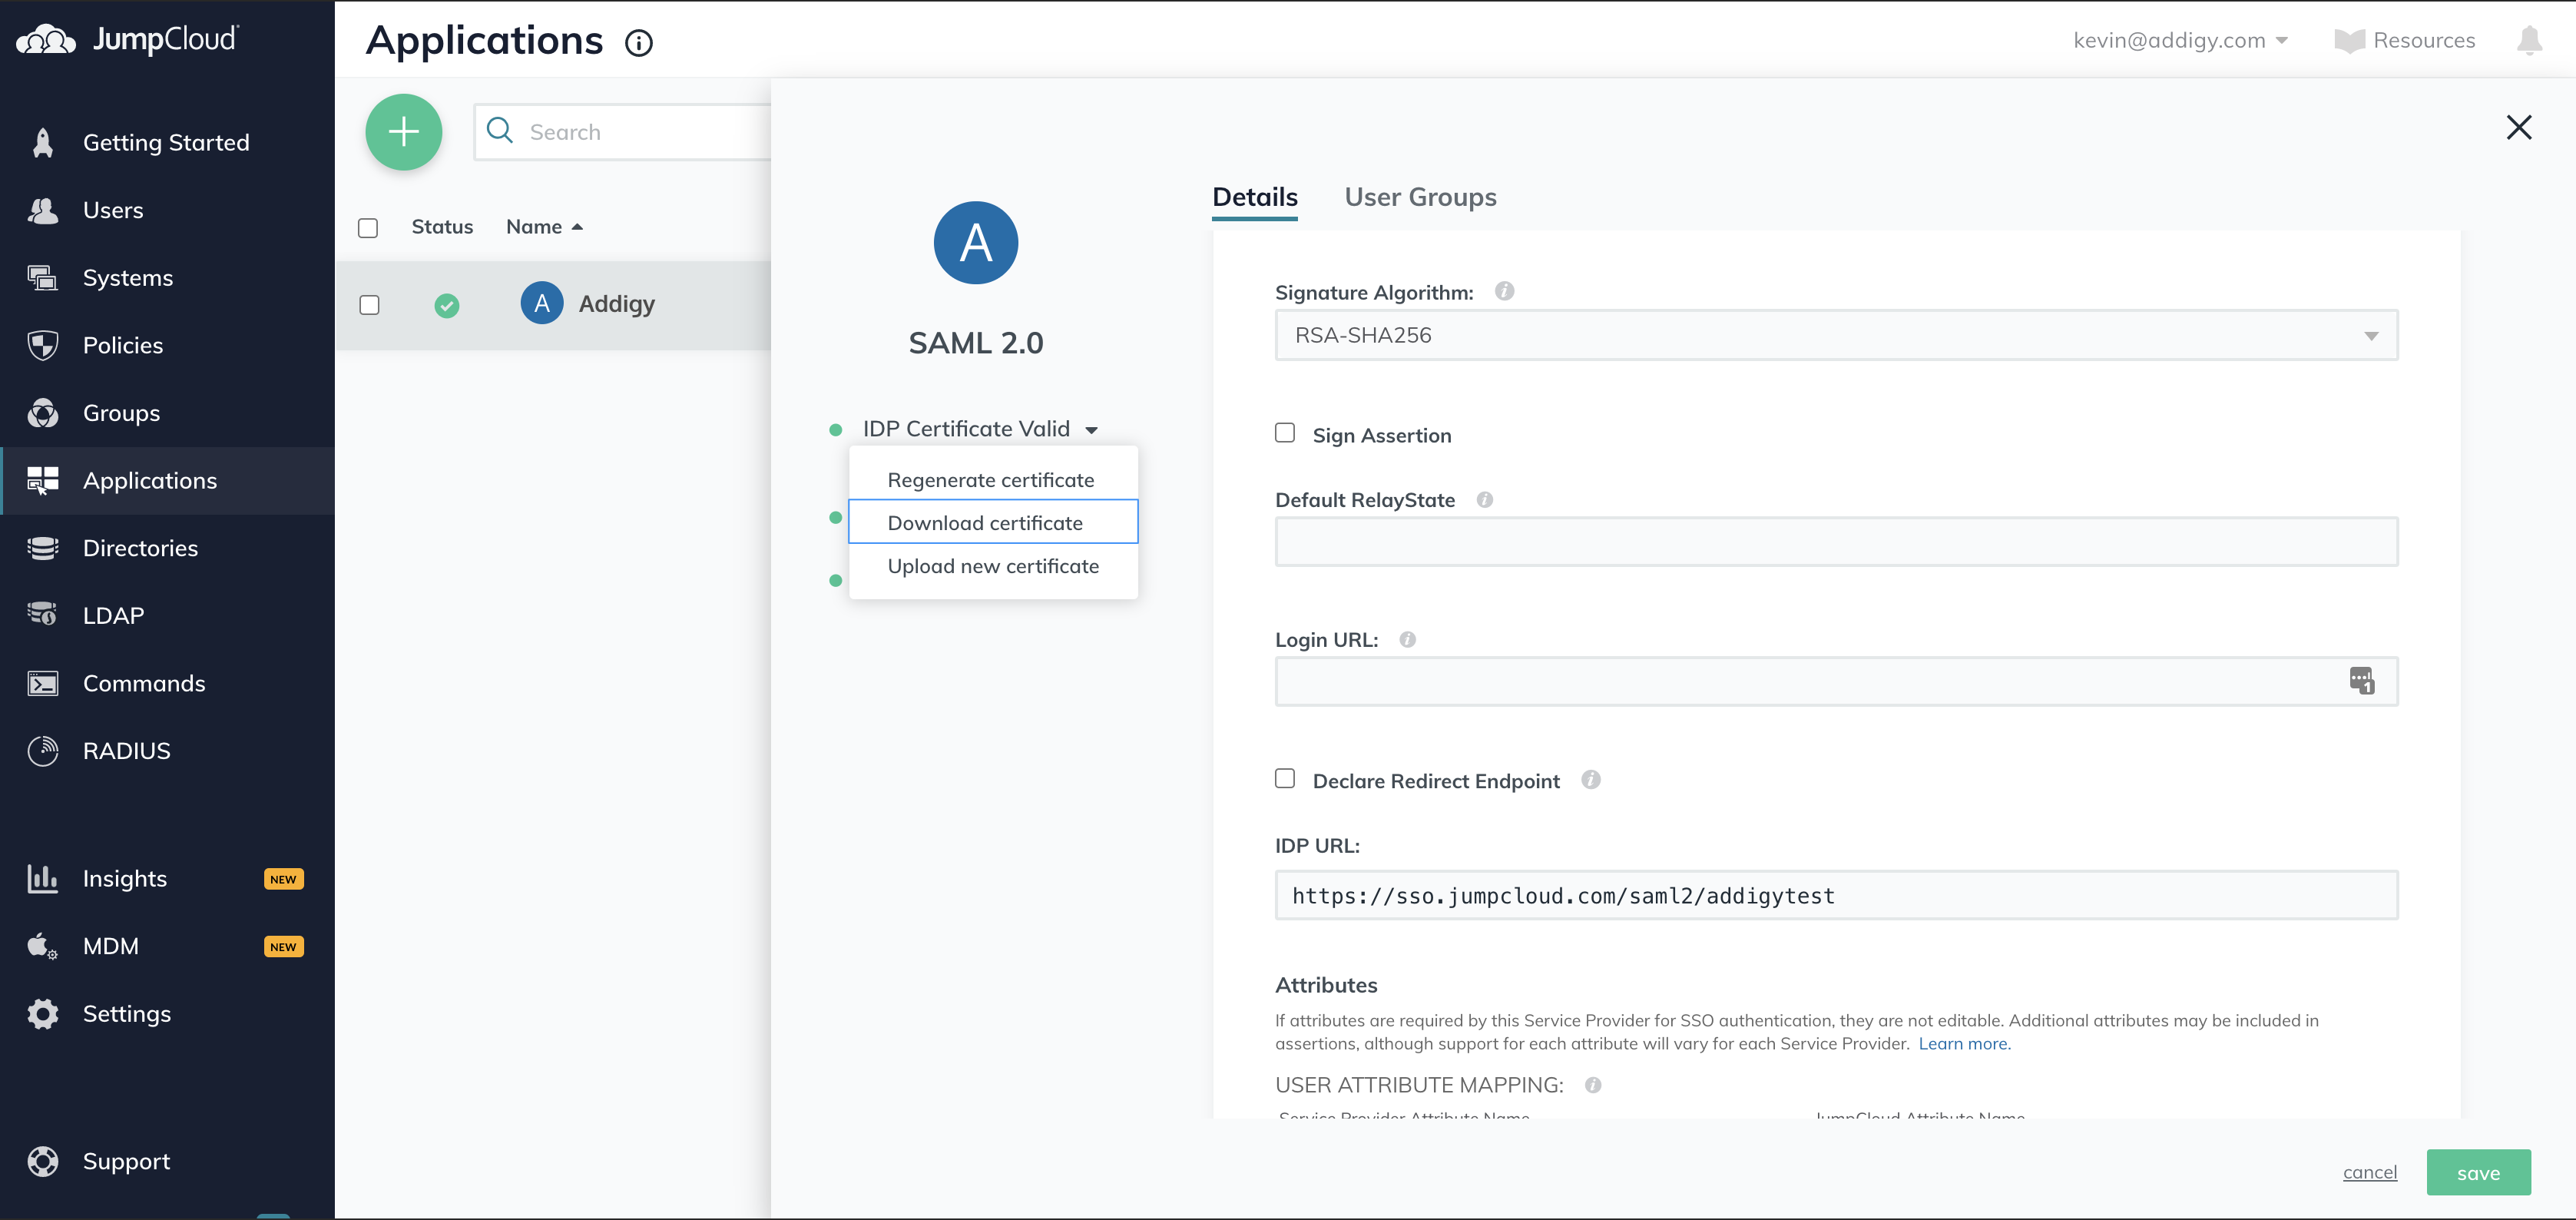Switch to the User Groups tab
2576x1220 pixels.
pos(1420,197)
